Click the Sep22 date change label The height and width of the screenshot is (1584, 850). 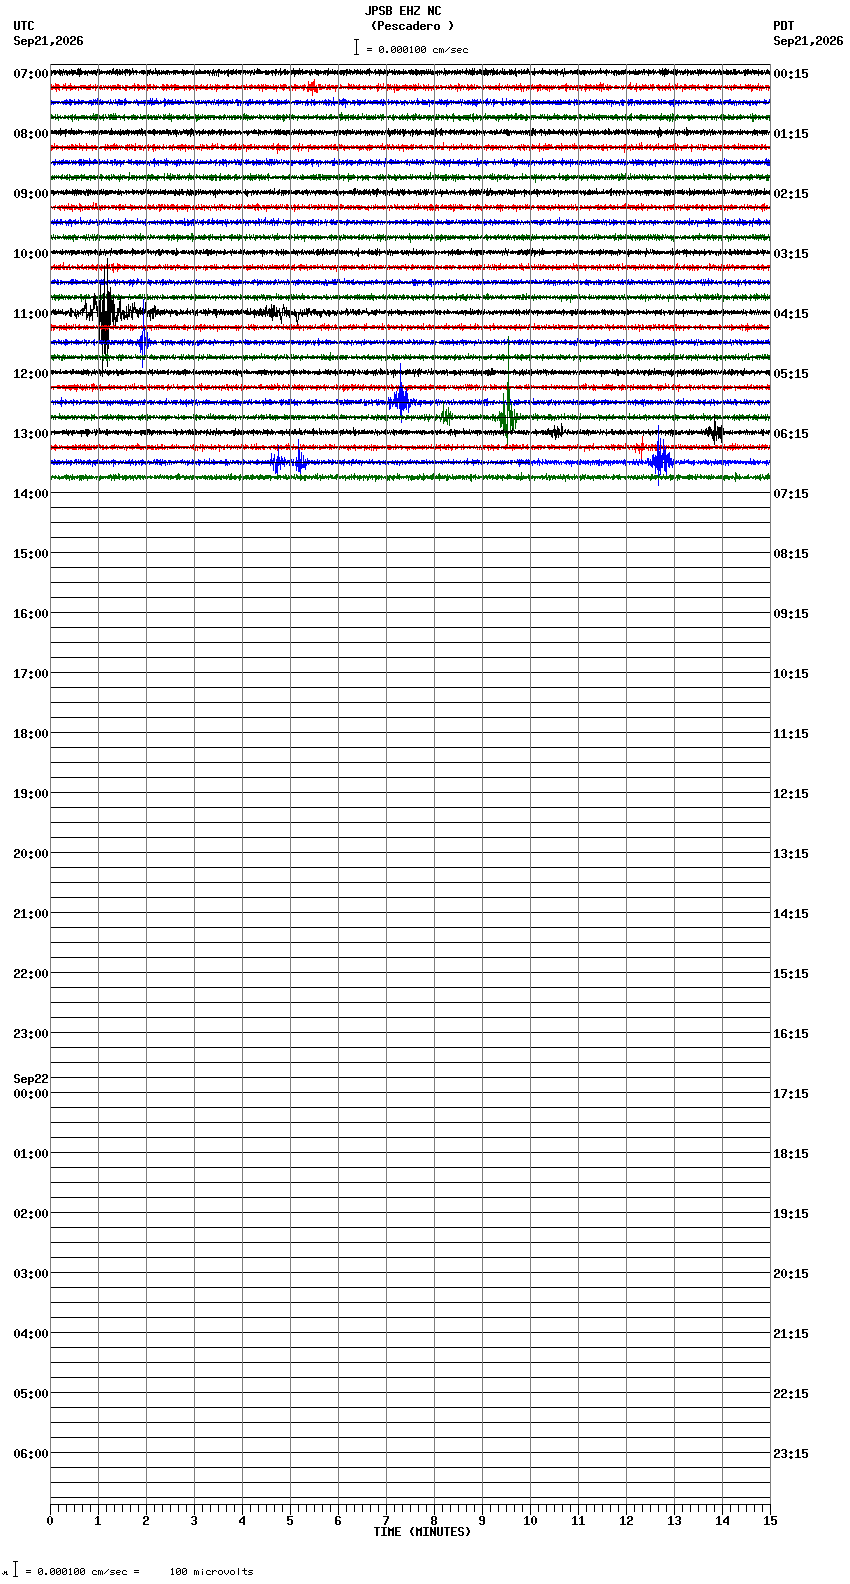(31, 1079)
